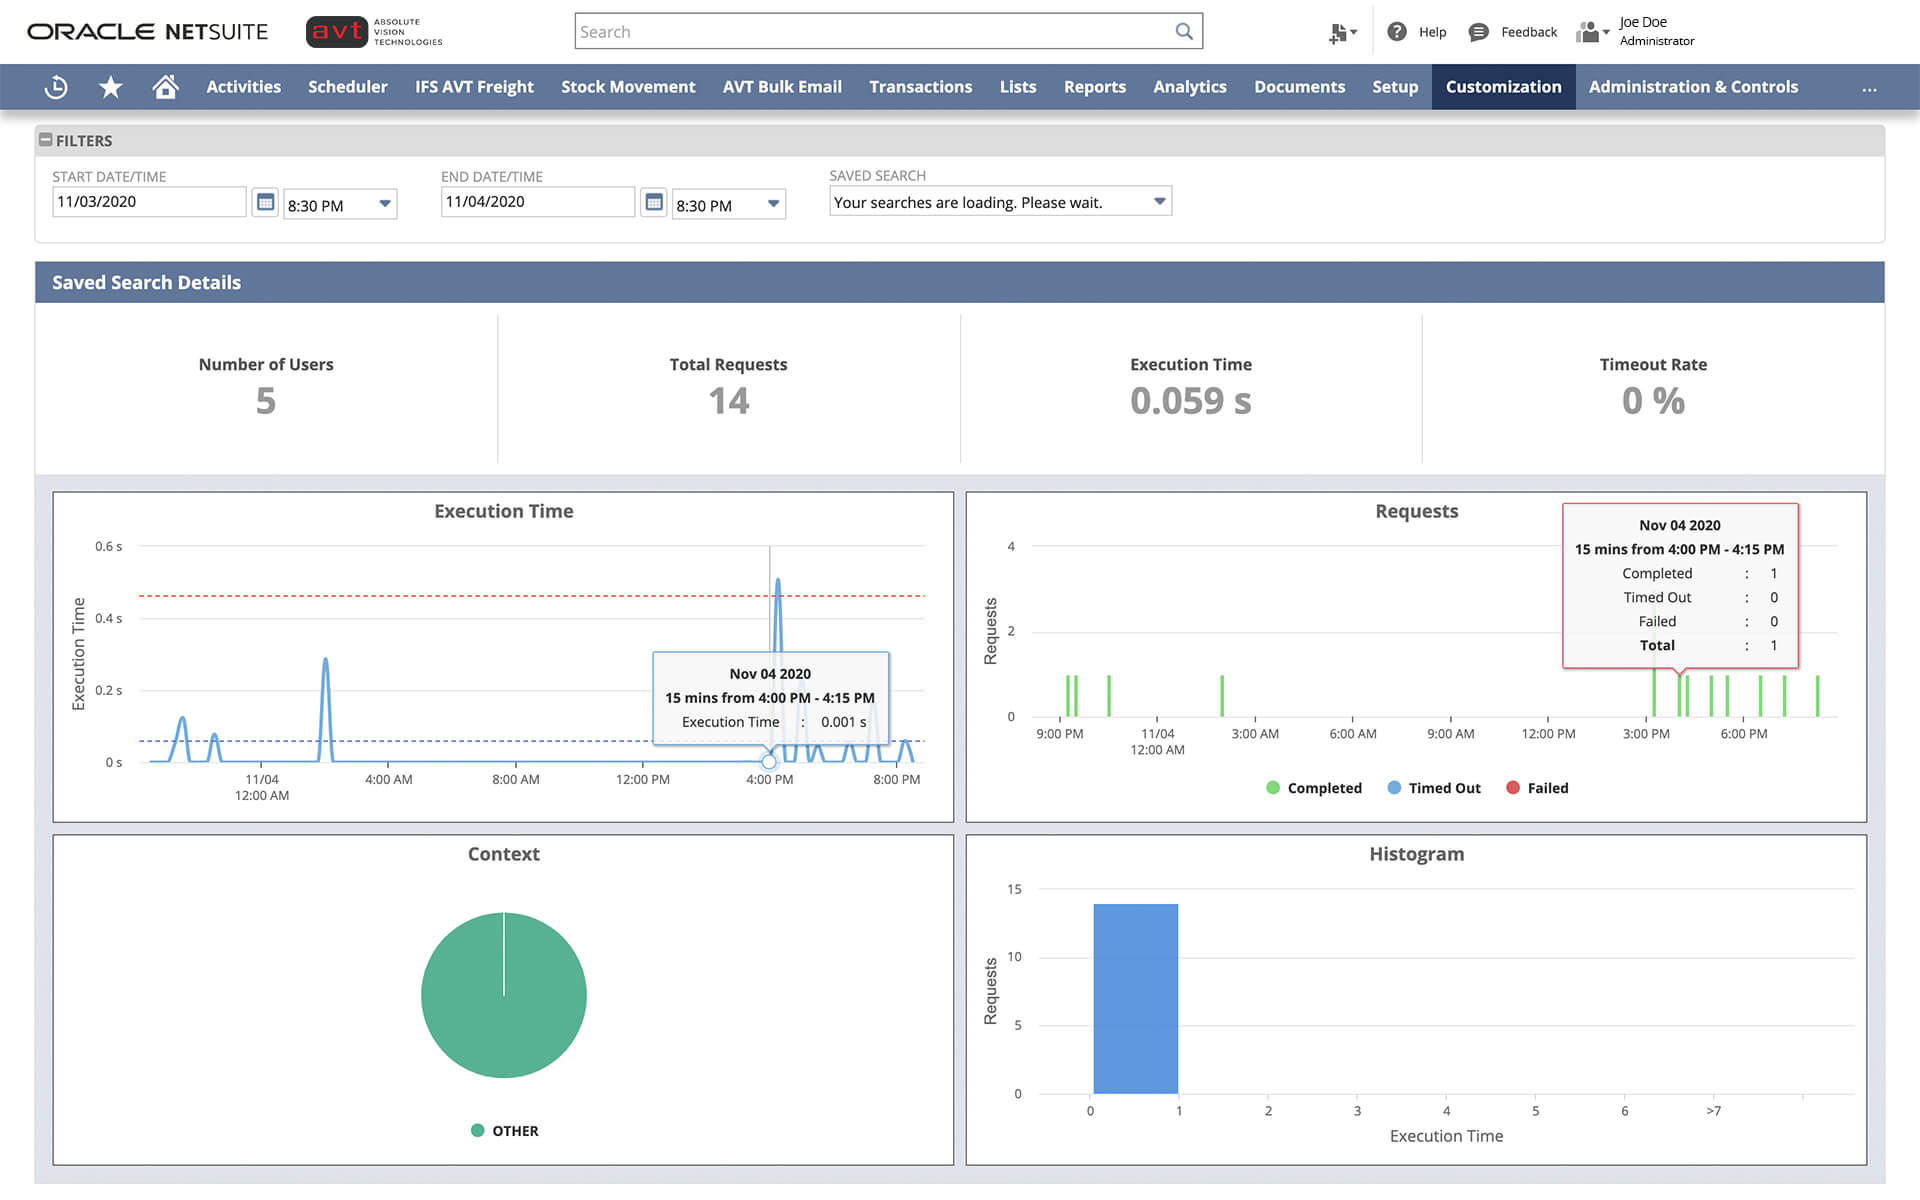The image size is (1920, 1200).
Task: Open the Saved Search dropdown
Action: 1159,201
